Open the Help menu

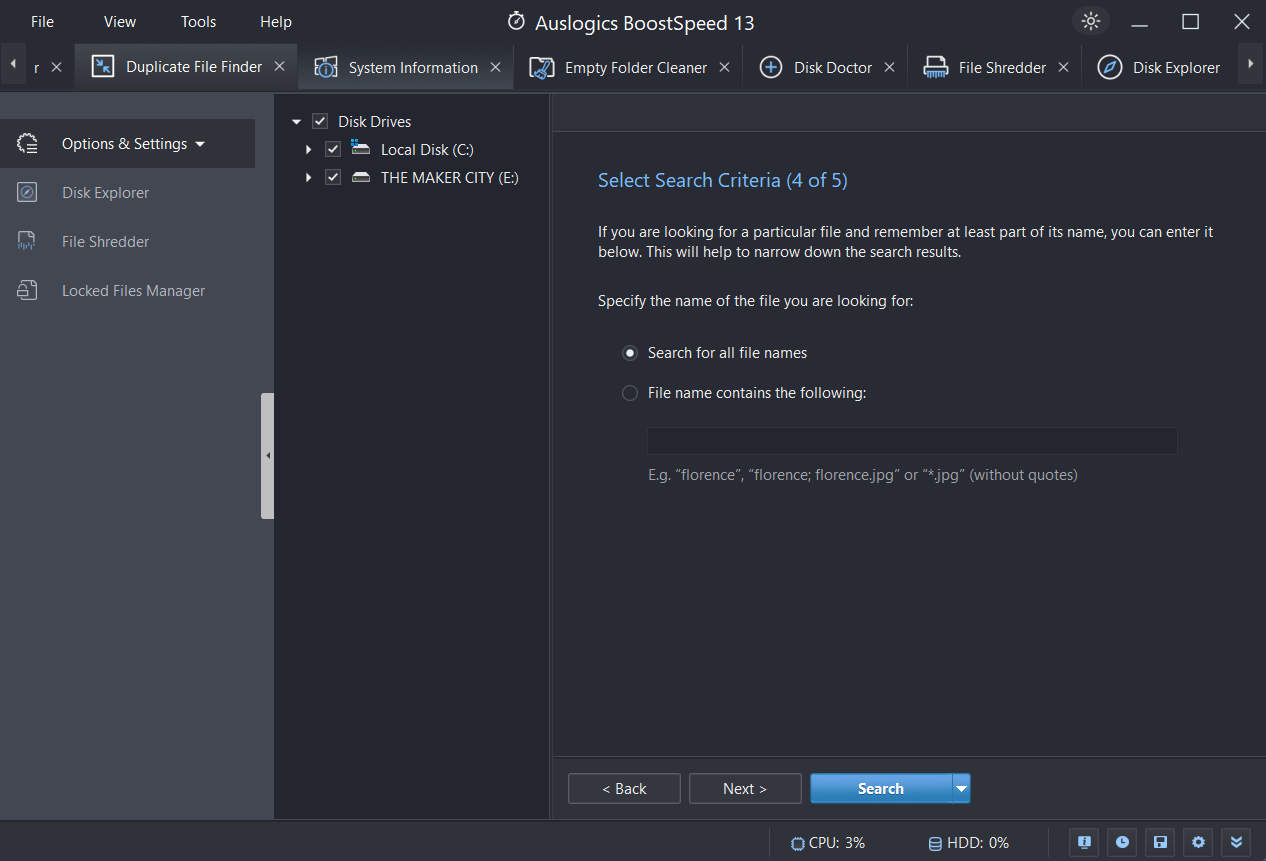click(276, 21)
